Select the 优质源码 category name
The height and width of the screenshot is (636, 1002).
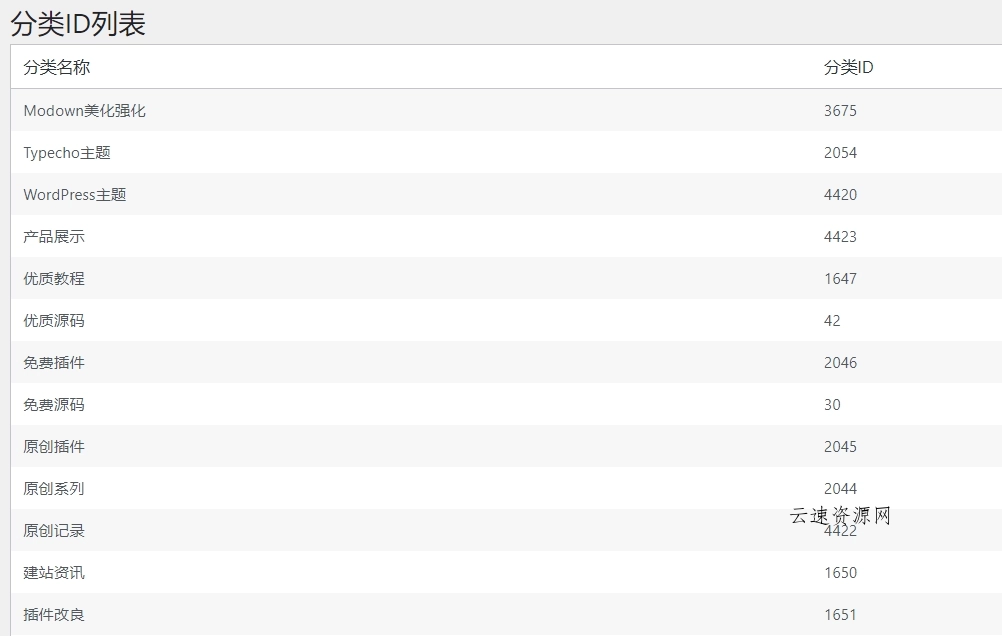click(54, 321)
